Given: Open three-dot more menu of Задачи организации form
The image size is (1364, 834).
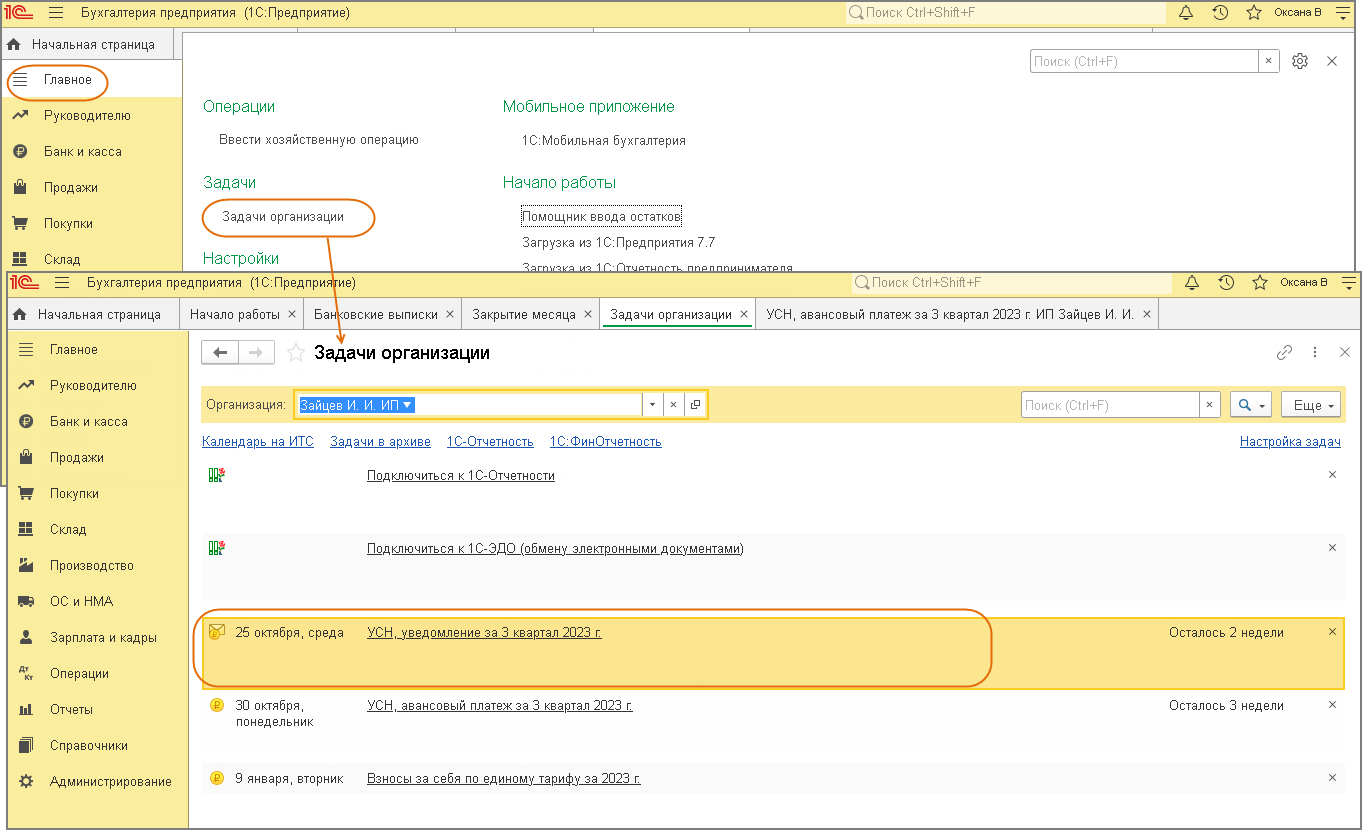Looking at the screenshot, I should [x=1315, y=352].
